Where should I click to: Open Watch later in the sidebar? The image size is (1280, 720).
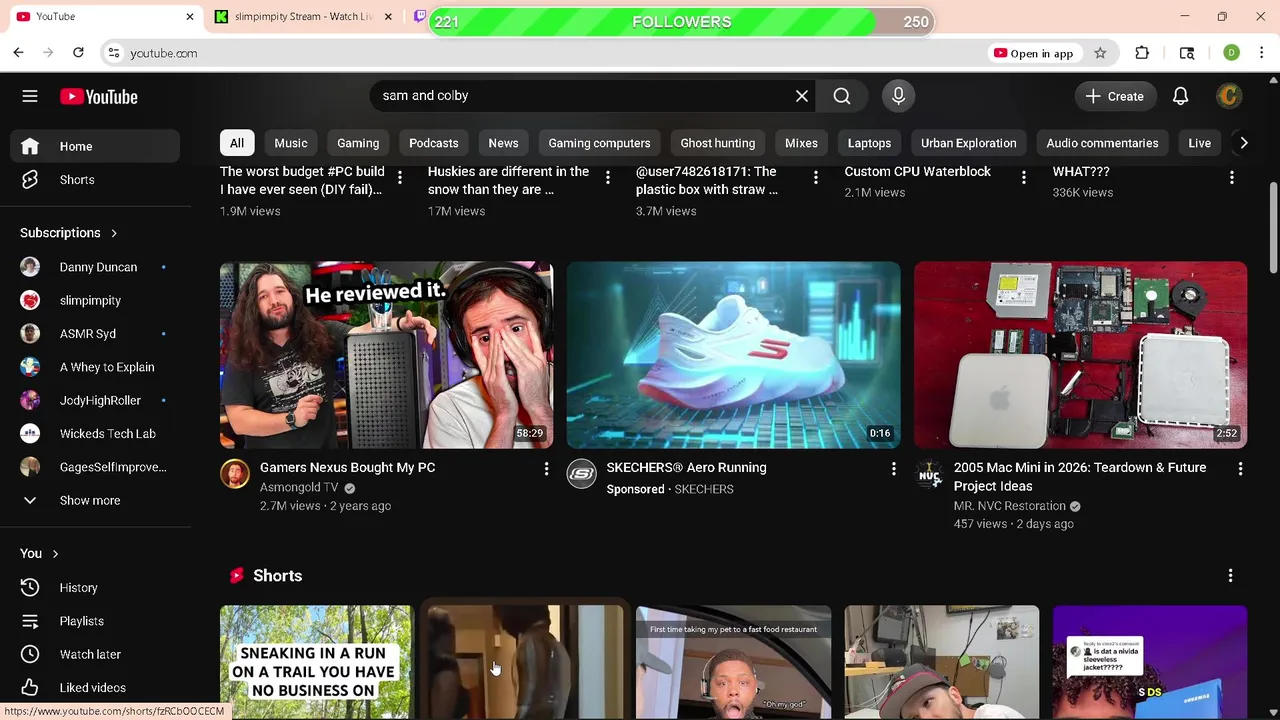(x=96, y=654)
